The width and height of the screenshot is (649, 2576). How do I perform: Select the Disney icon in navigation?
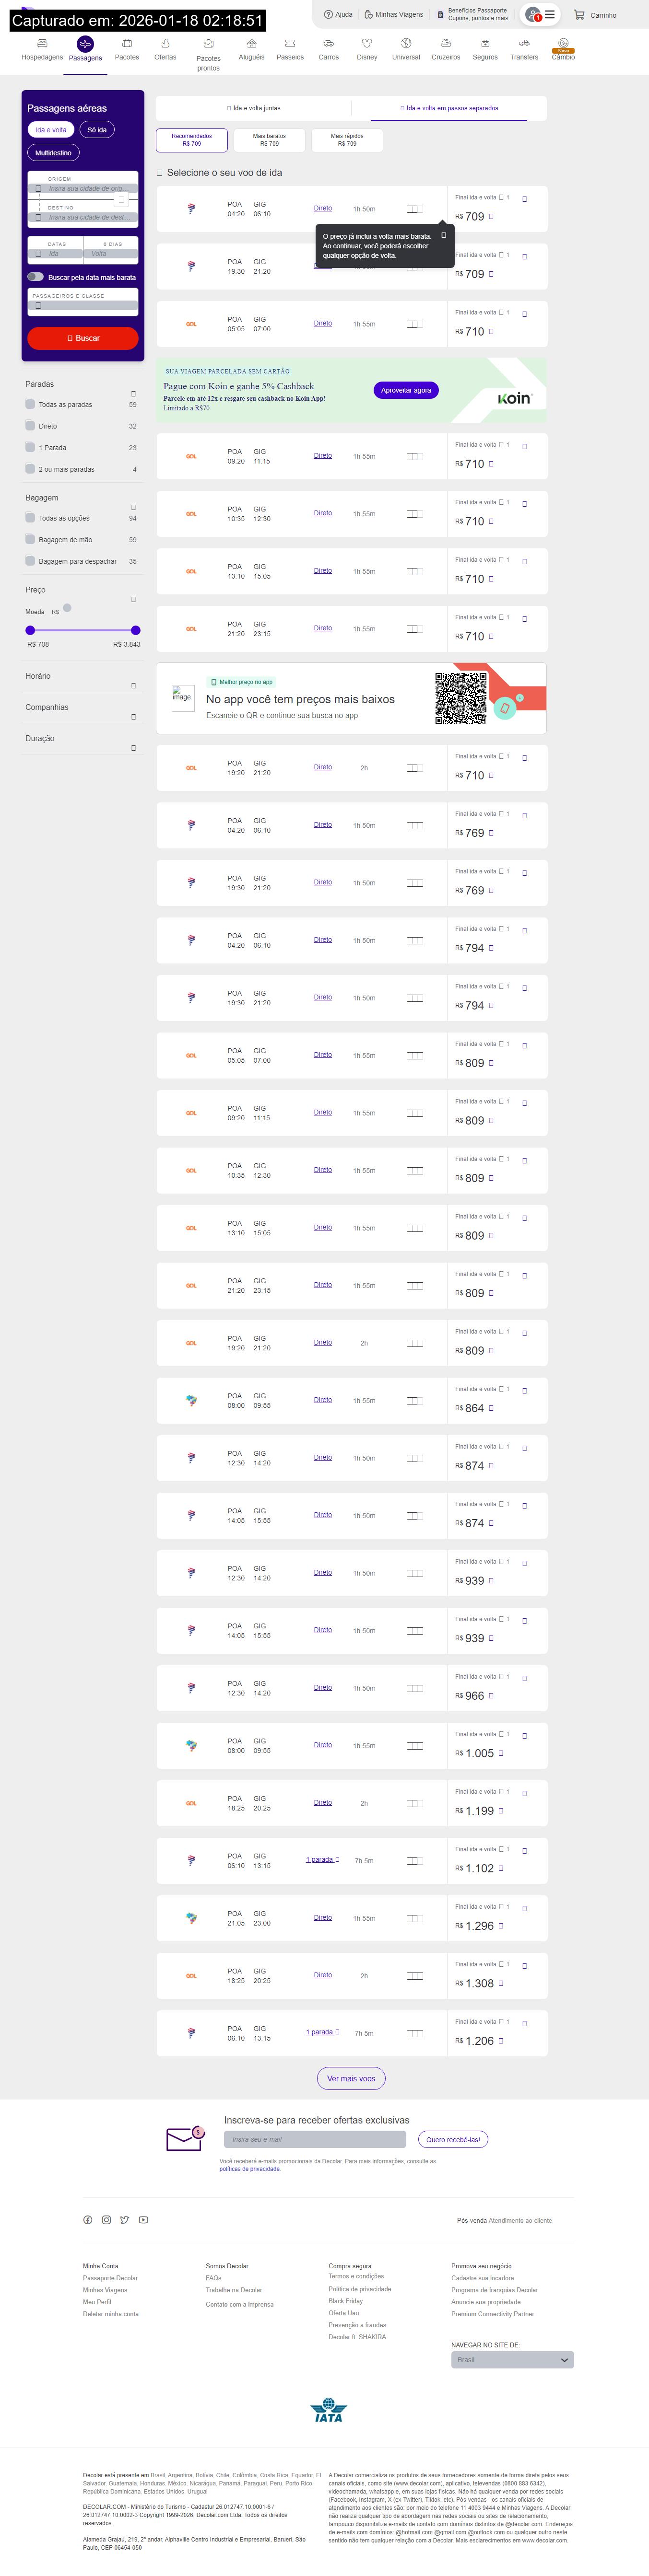(x=367, y=44)
